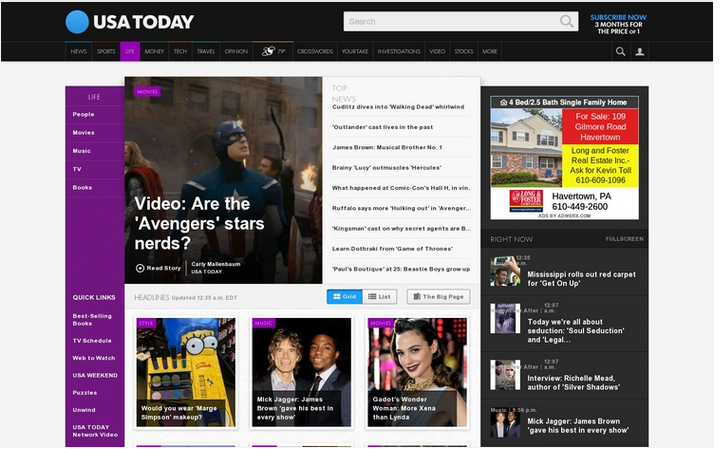The height and width of the screenshot is (449, 720).
Task: Open the OPINION nav tab
Action: tap(236, 51)
